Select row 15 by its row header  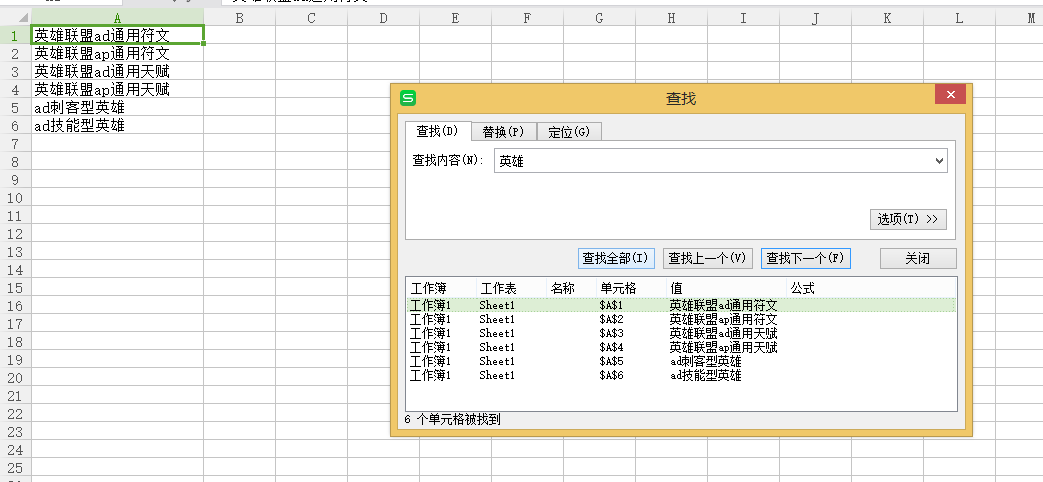click(15, 288)
